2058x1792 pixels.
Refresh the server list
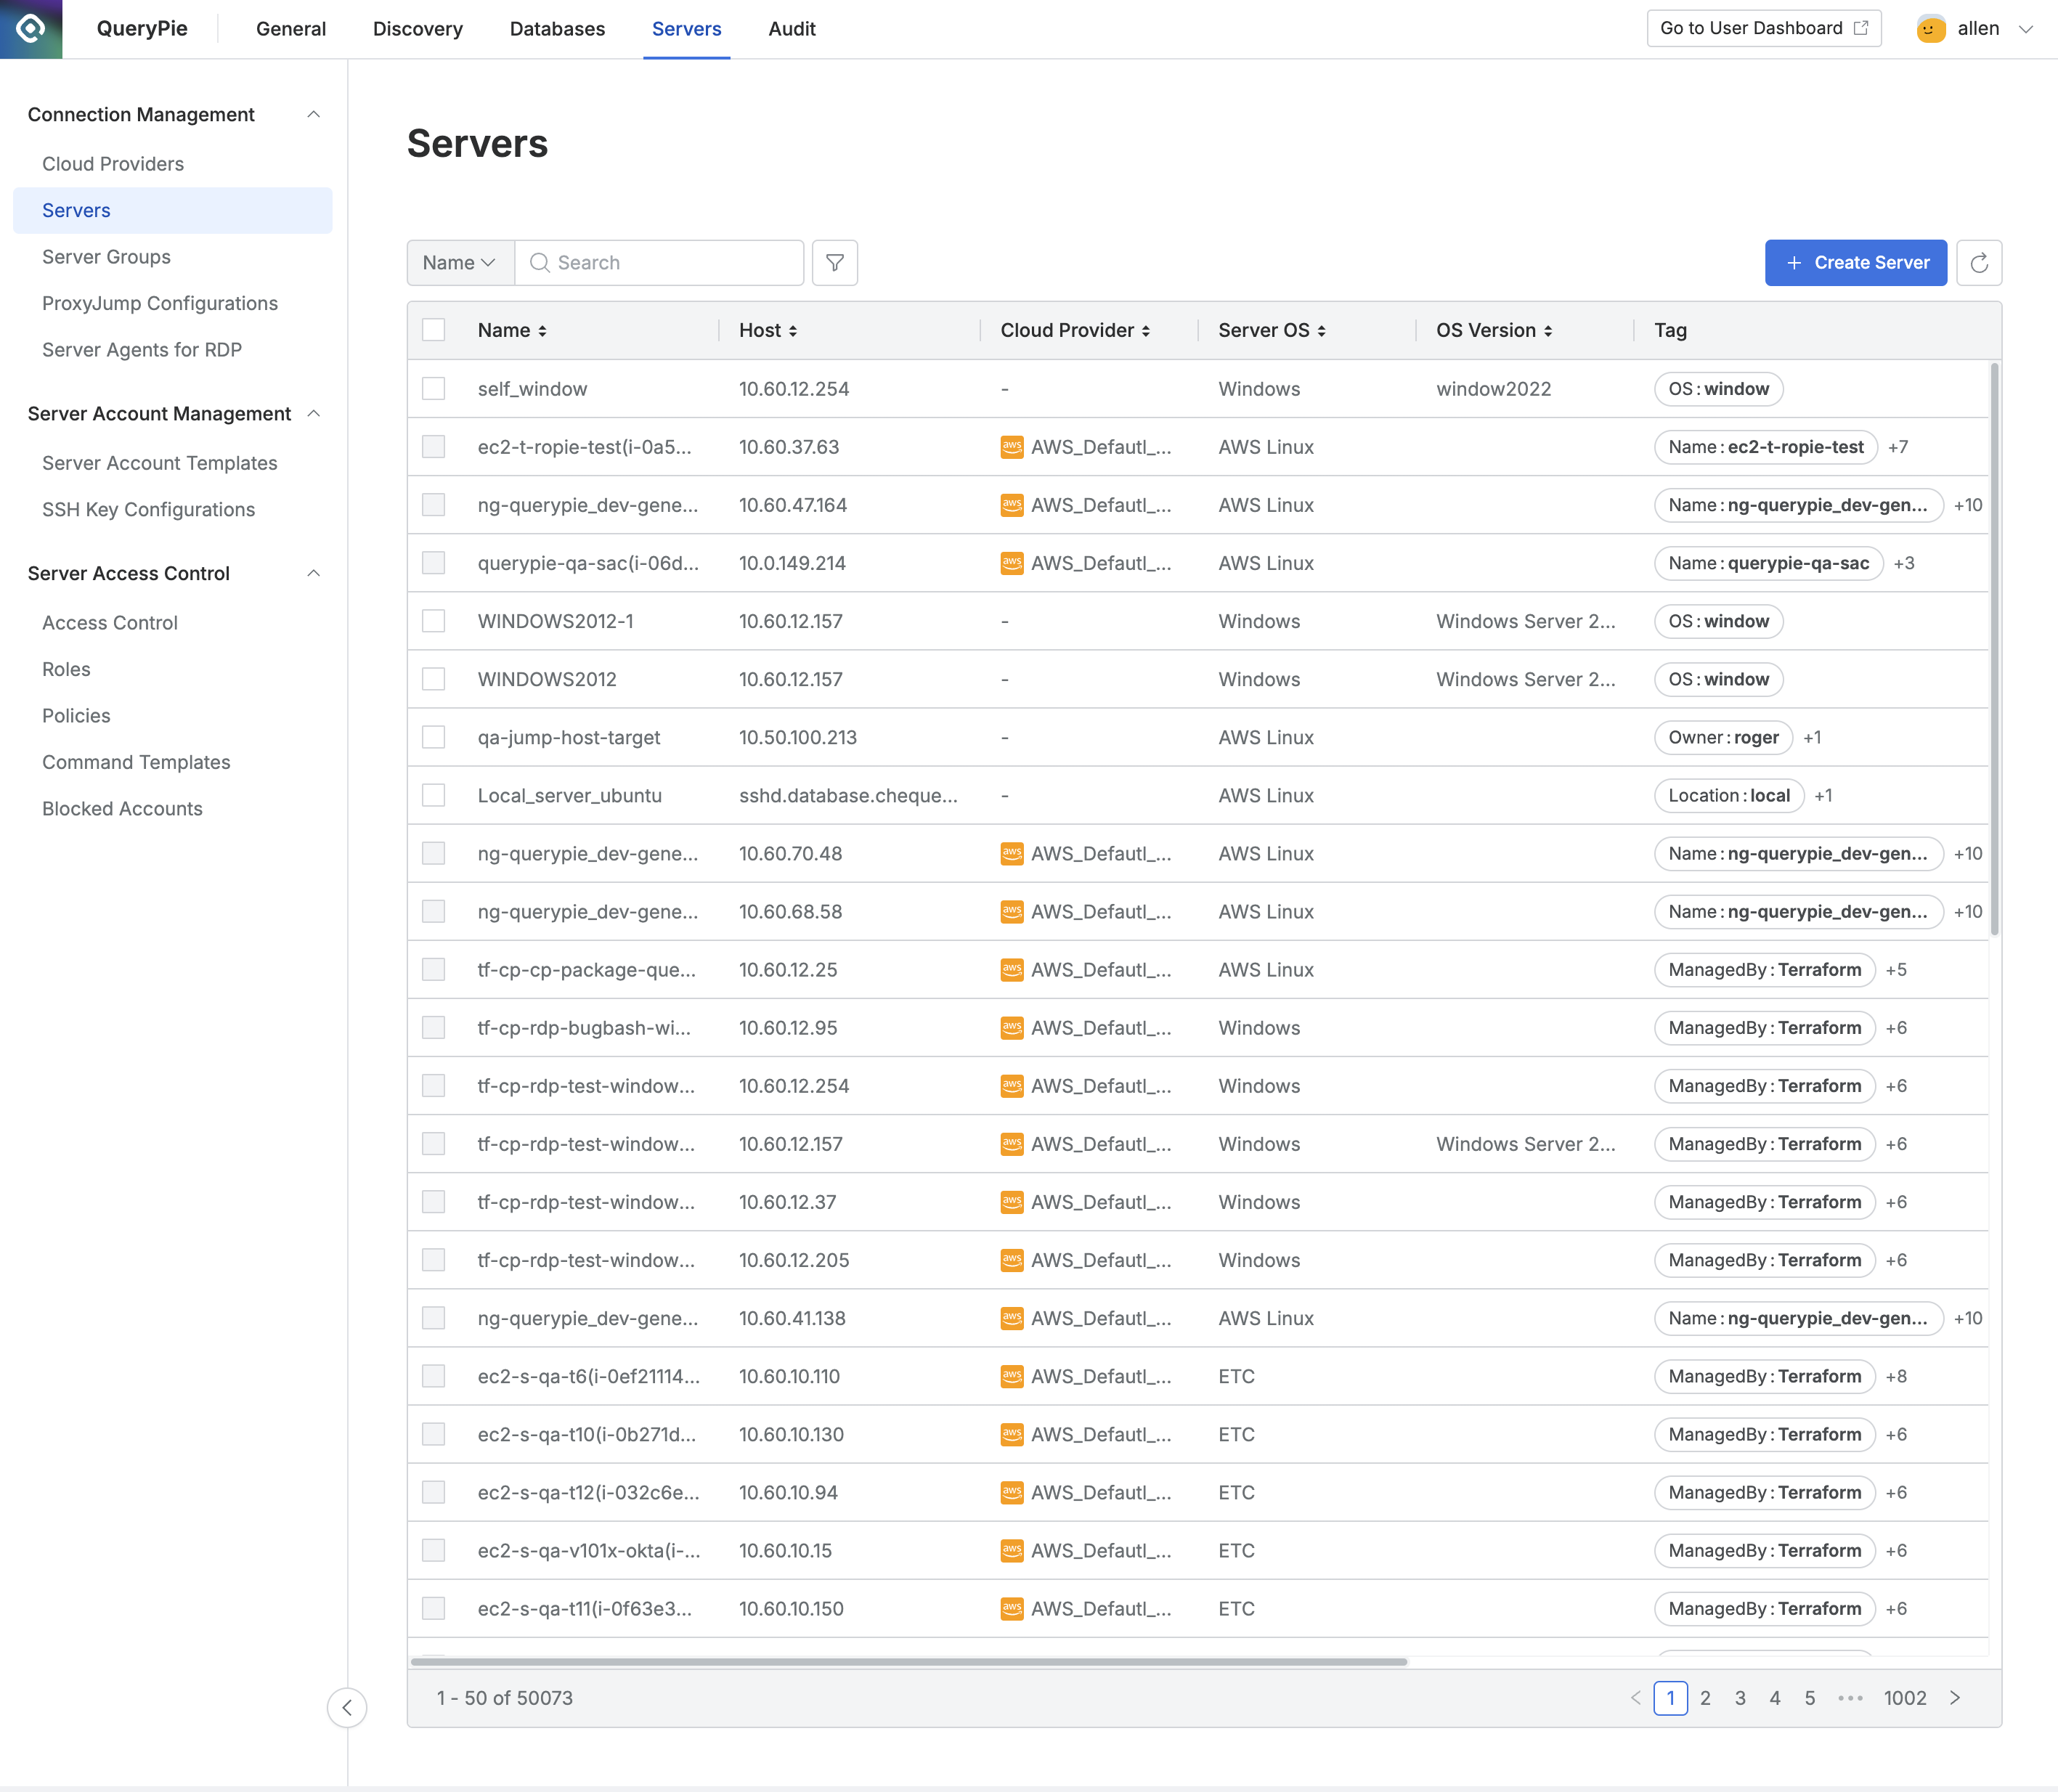1978,263
